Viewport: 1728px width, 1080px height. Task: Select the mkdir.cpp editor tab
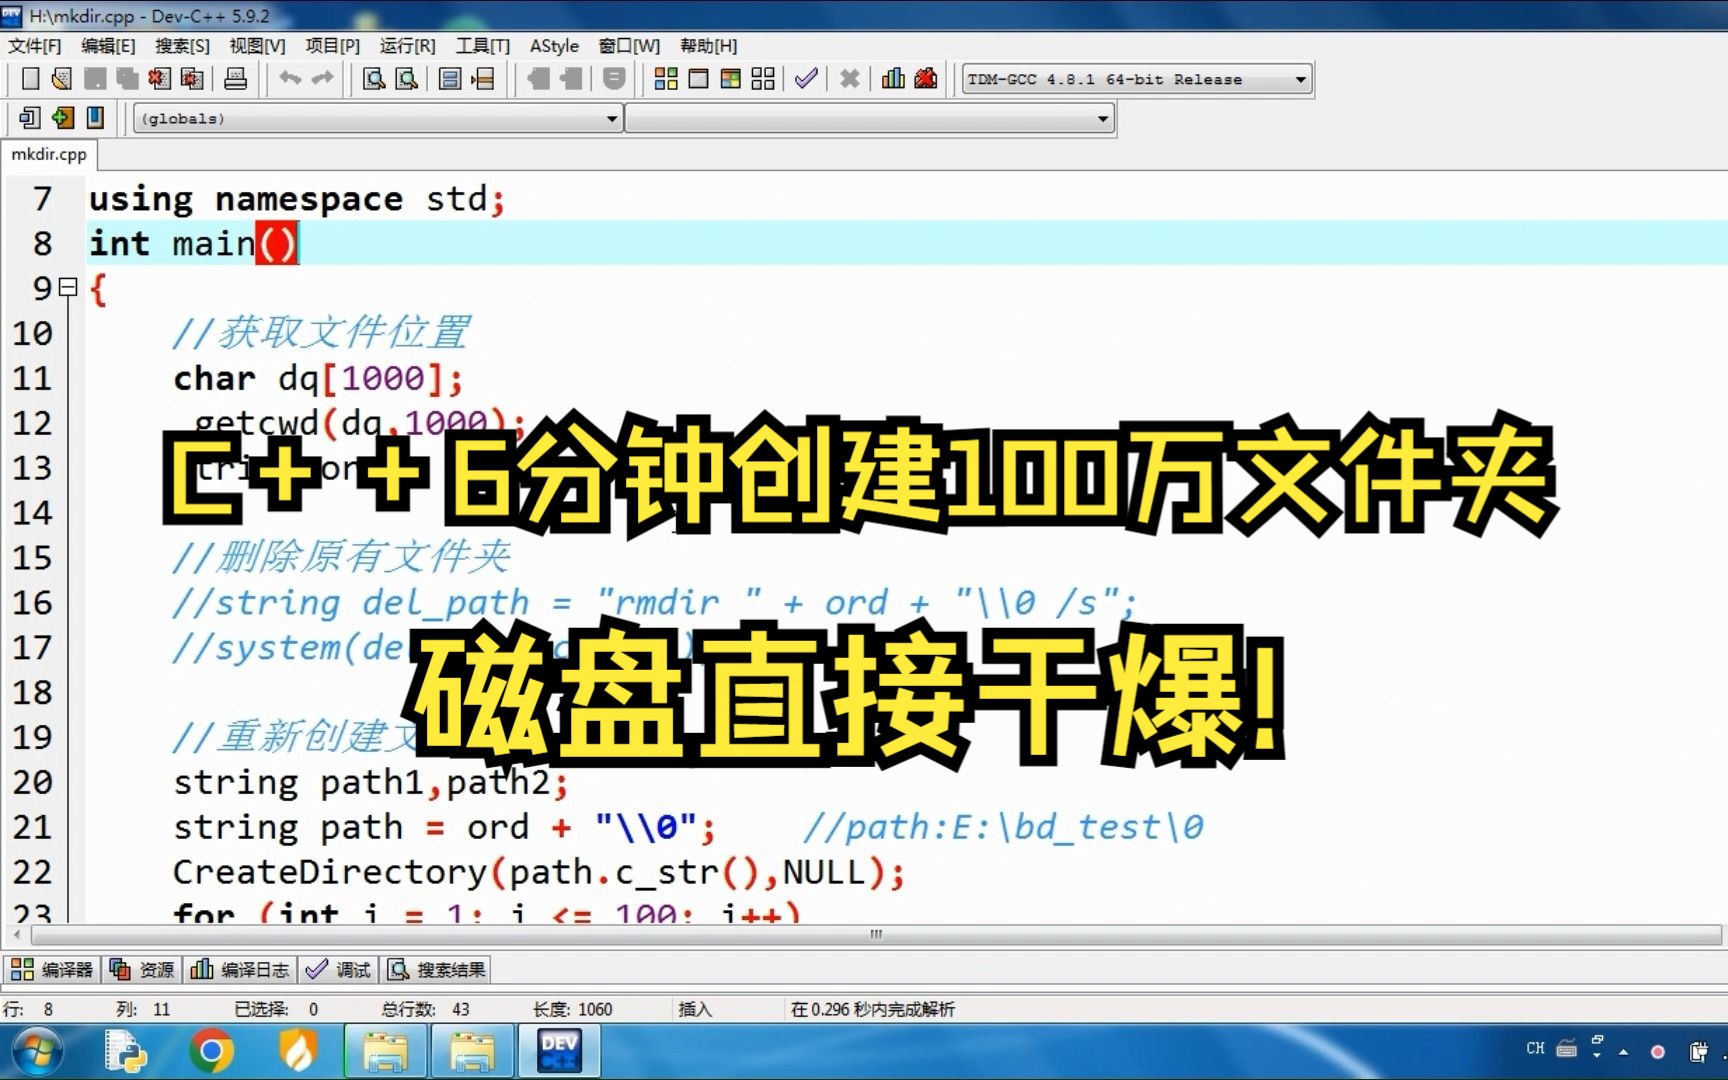48,154
